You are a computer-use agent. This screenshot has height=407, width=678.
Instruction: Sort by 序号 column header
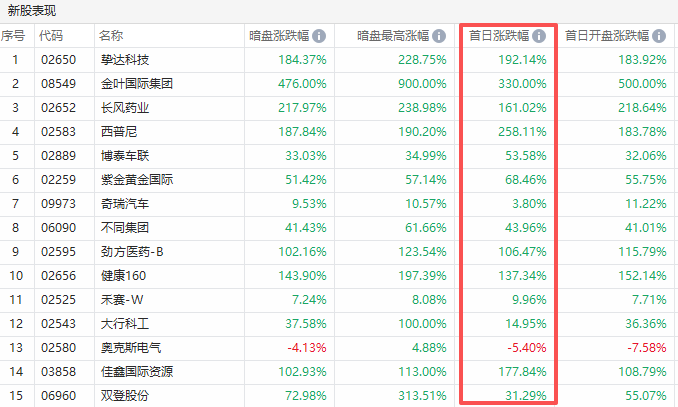coord(13,36)
